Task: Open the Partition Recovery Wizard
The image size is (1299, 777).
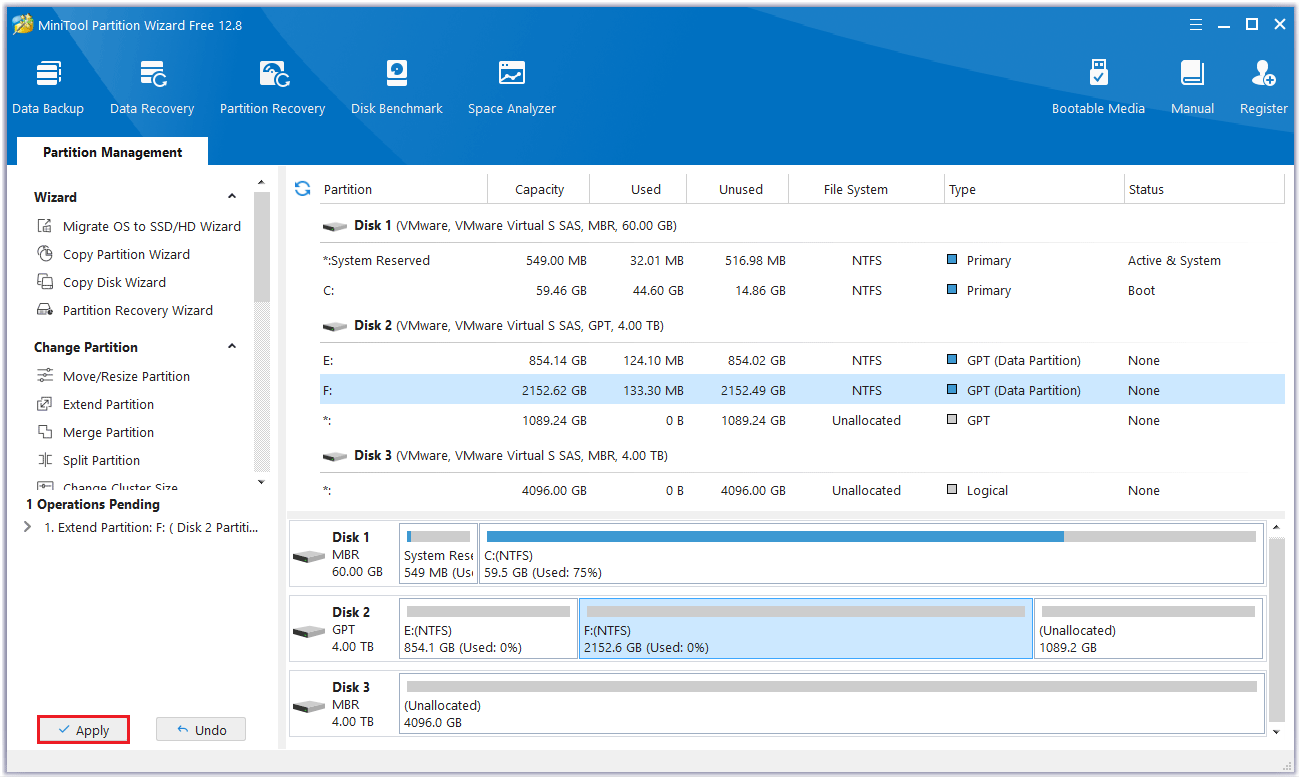Action: click(125, 310)
